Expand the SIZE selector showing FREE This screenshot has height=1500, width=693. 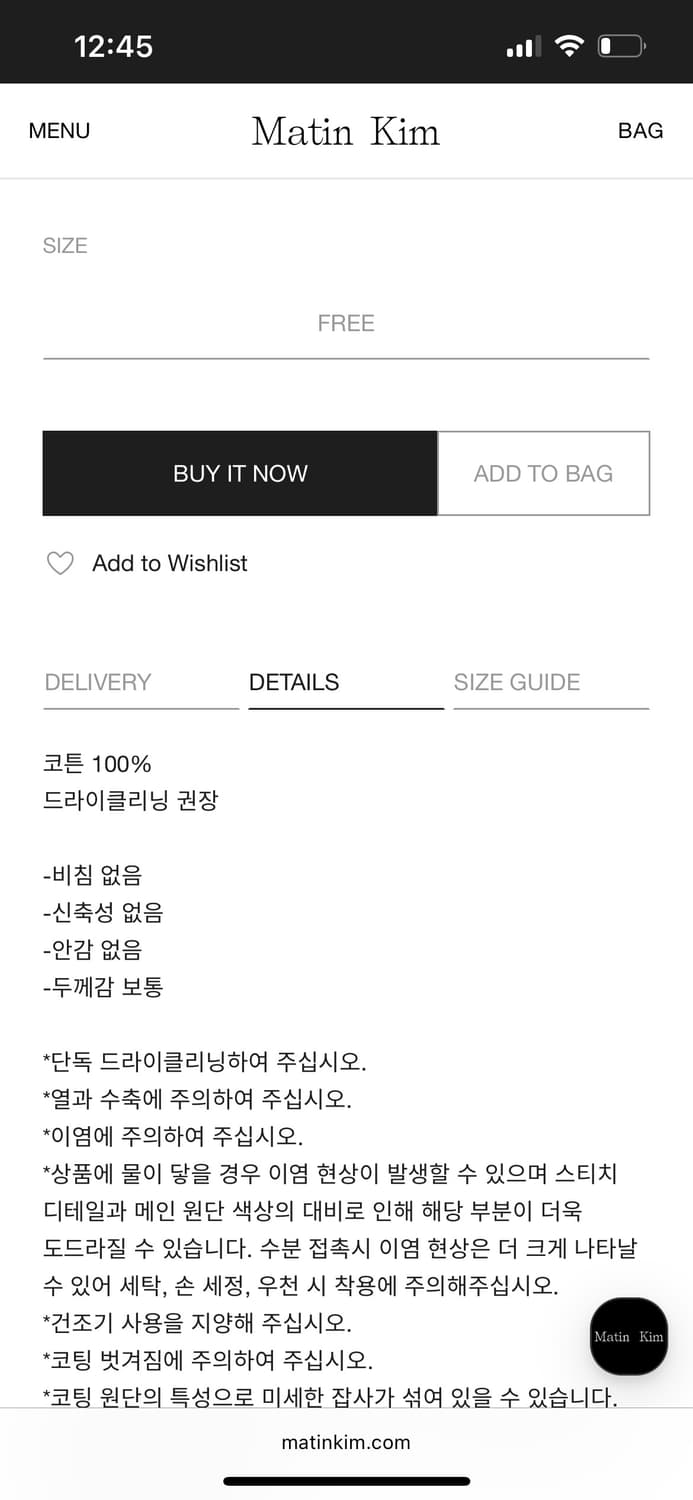pos(346,324)
